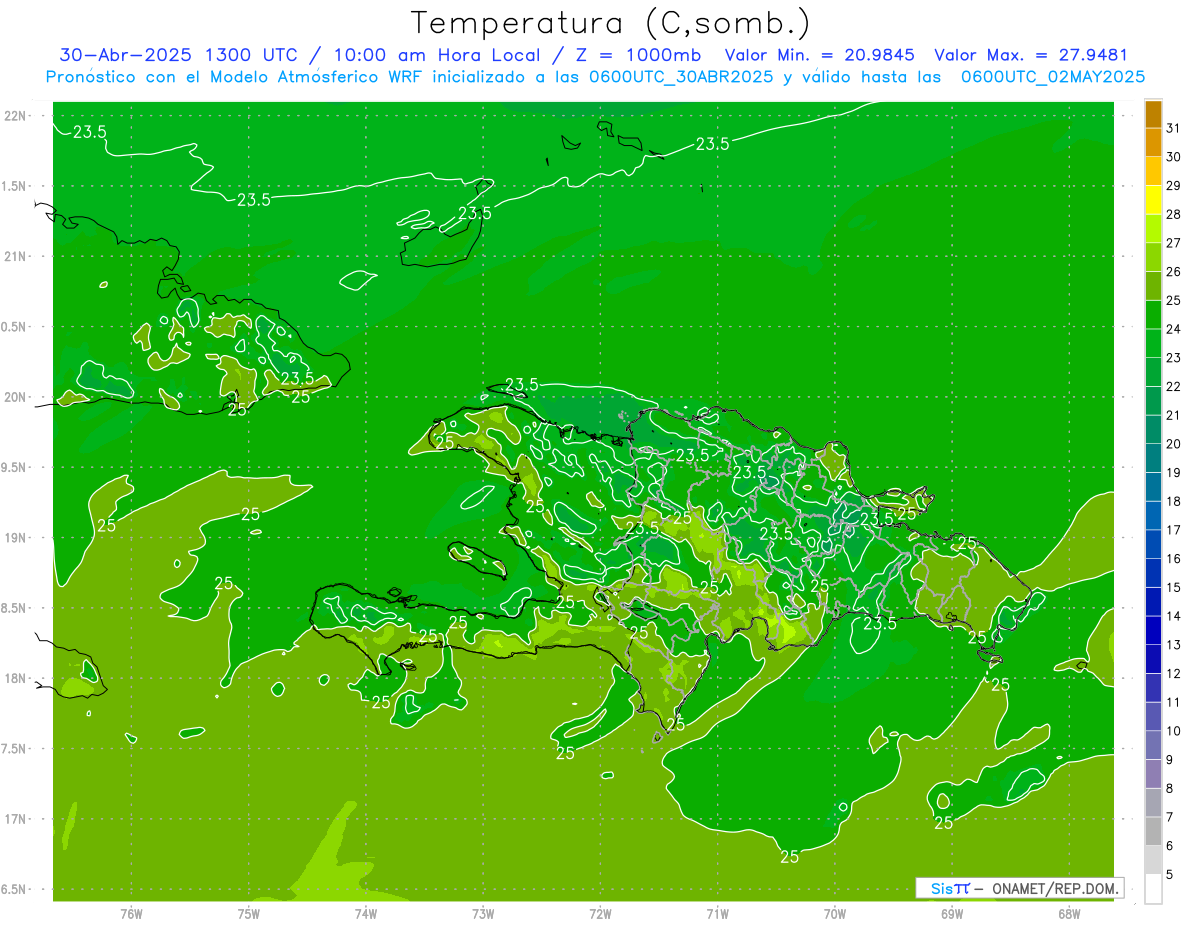The width and height of the screenshot is (1200, 927).
Task: Click the number 22 on the color scale
Action: (1174, 386)
